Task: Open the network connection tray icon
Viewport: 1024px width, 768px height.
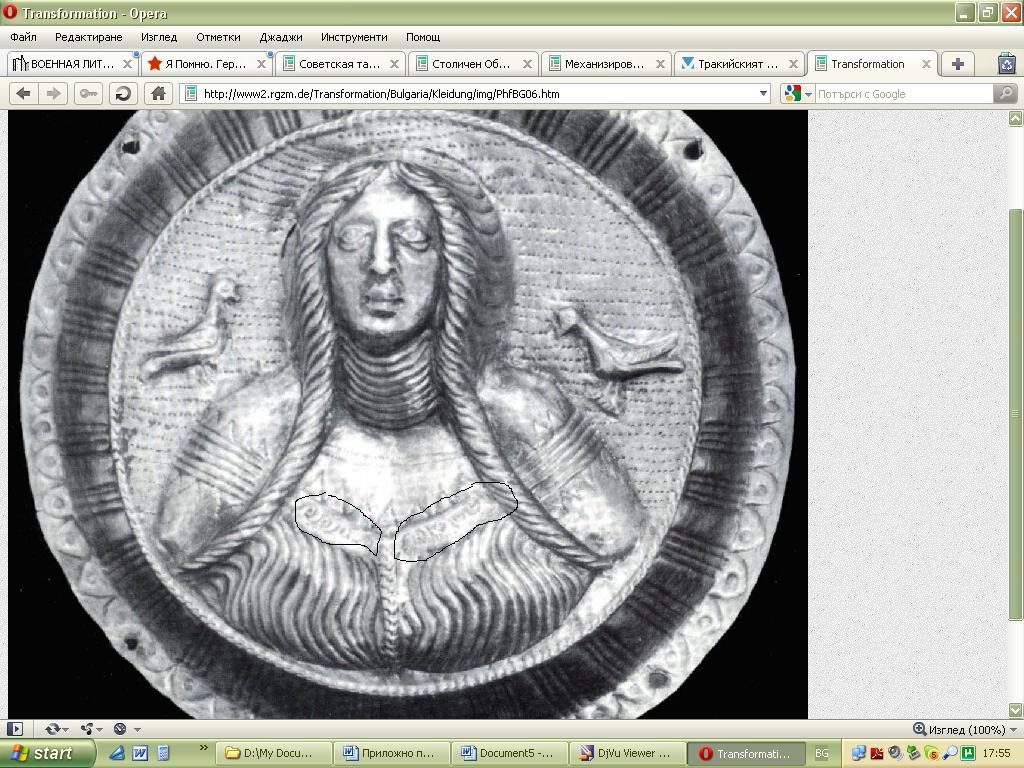Action: tap(859, 753)
